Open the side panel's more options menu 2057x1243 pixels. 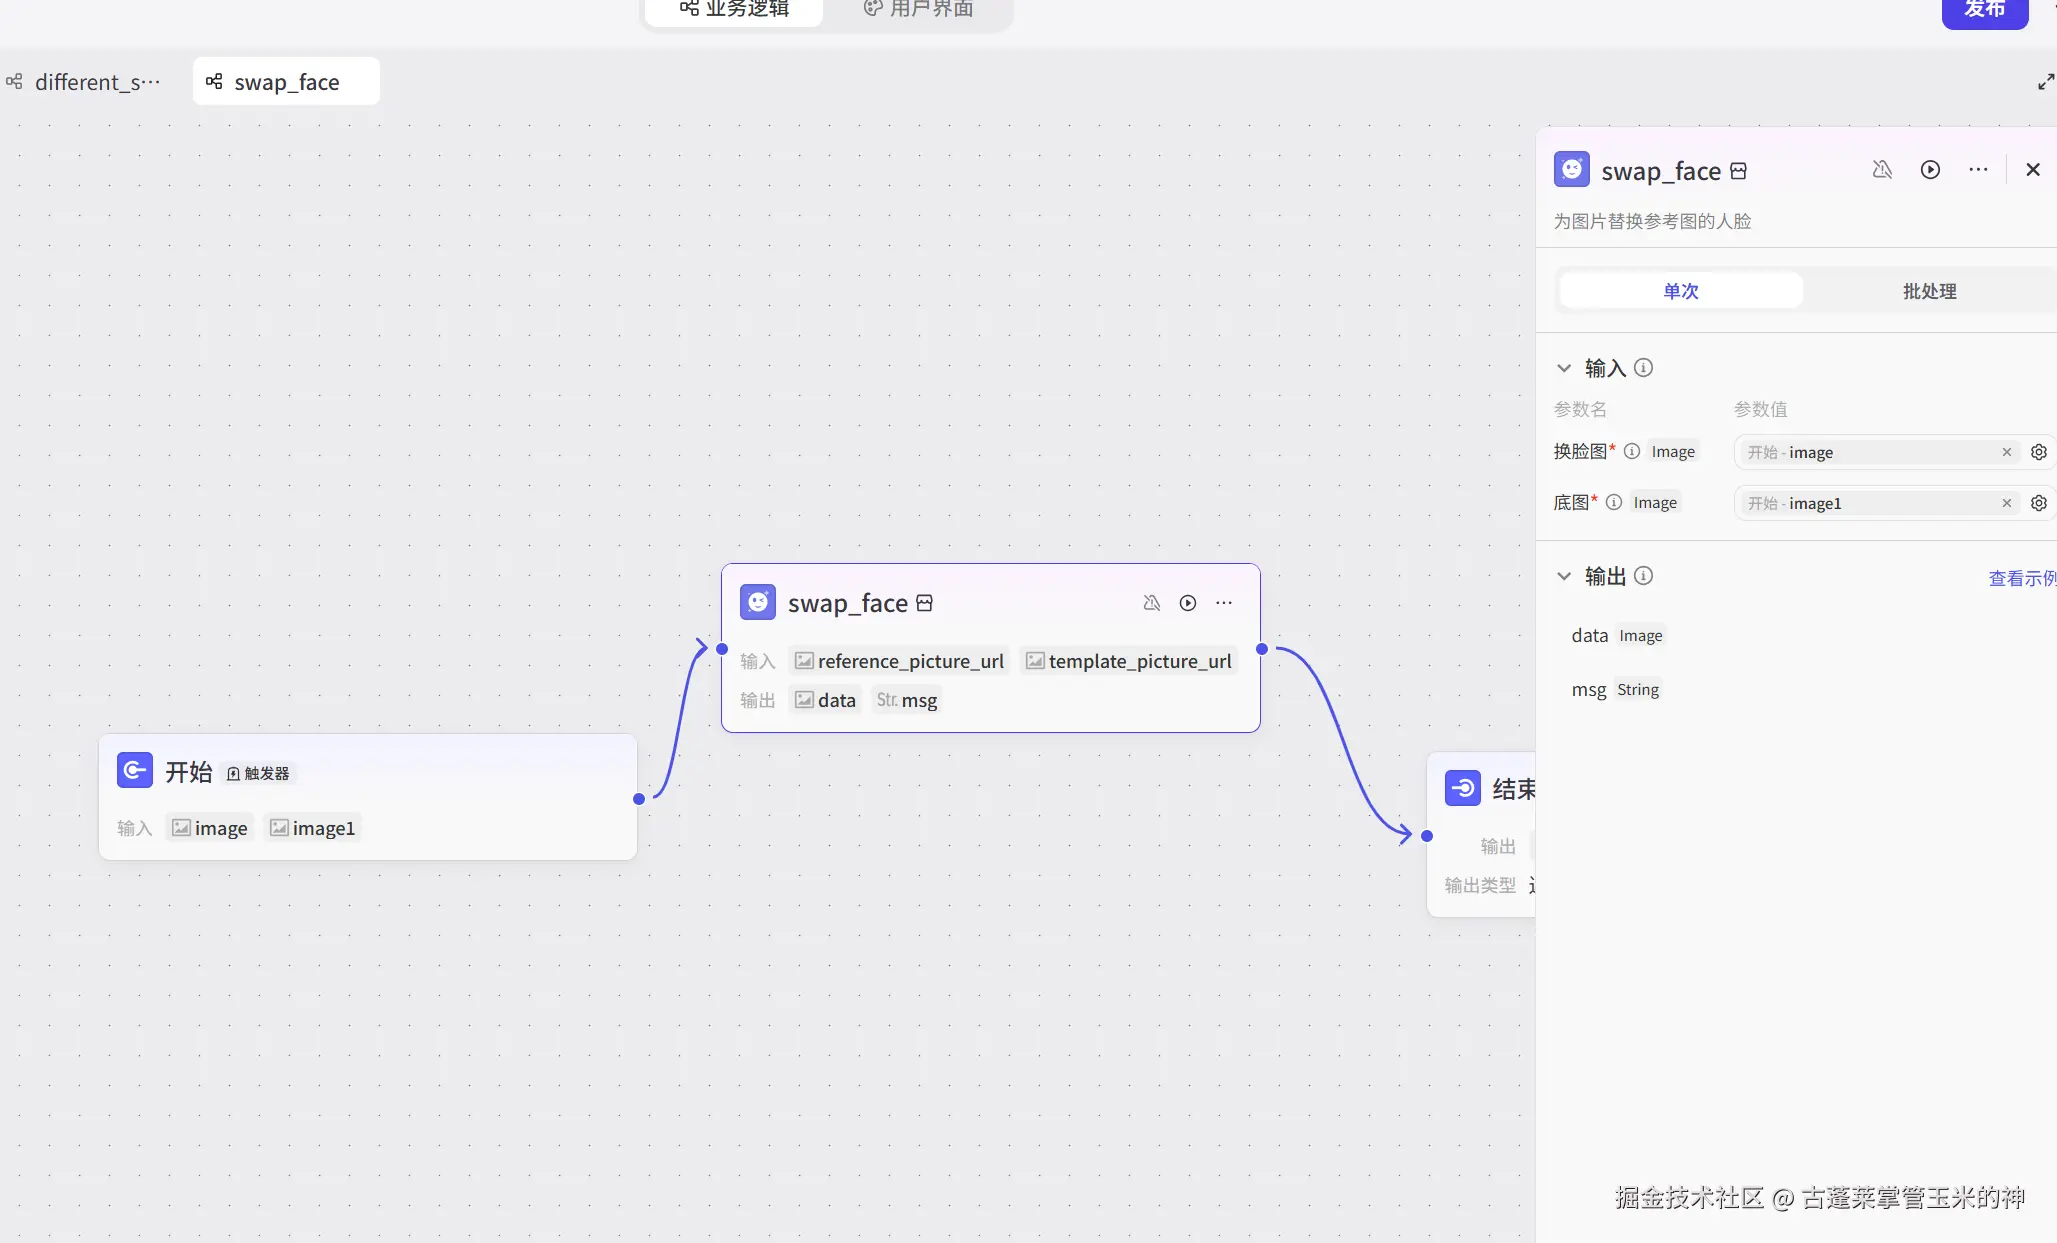click(1978, 170)
